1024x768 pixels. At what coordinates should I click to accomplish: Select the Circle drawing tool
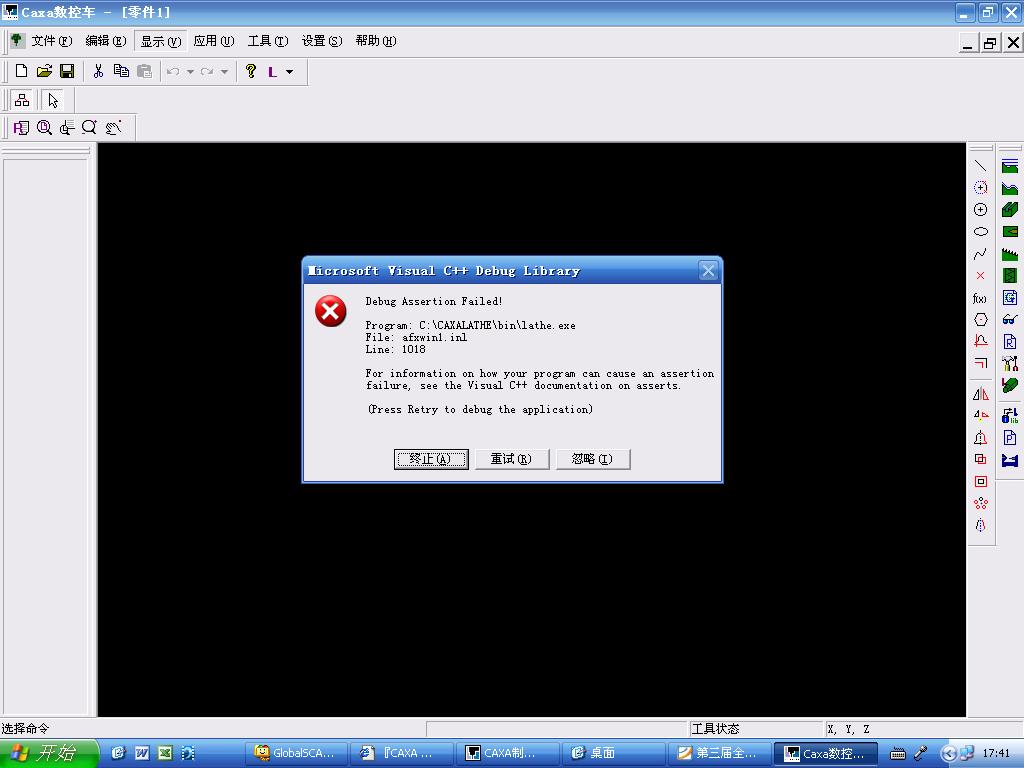point(980,210)
